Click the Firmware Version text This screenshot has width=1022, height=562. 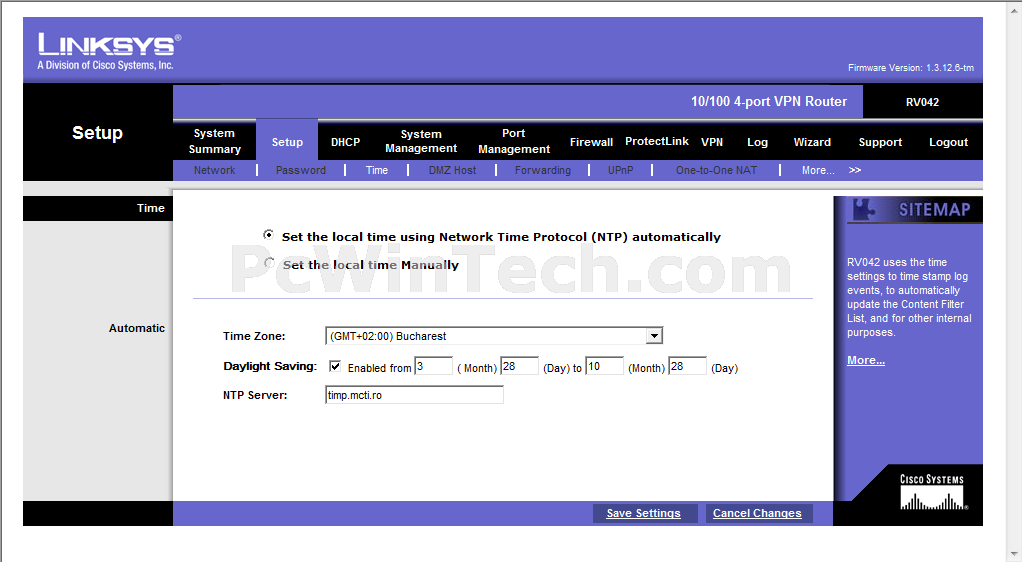click(x=911, y=68)
